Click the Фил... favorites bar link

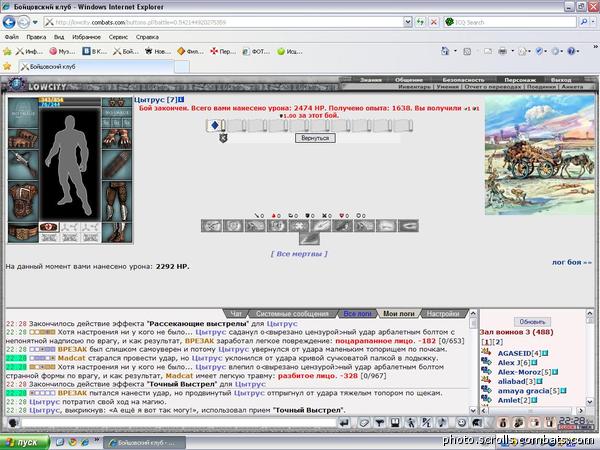pos(190,51)
